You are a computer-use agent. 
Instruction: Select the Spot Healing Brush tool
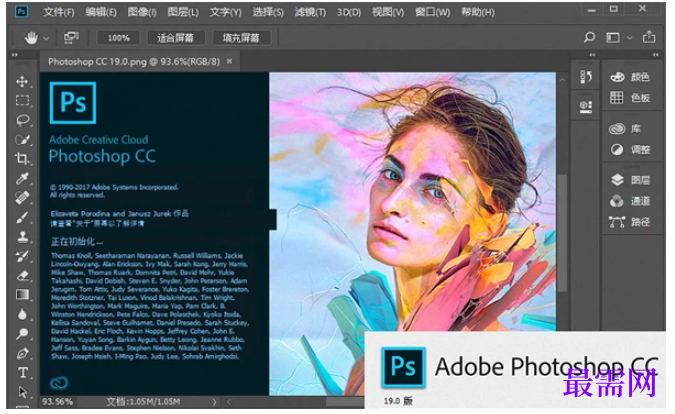22,198
